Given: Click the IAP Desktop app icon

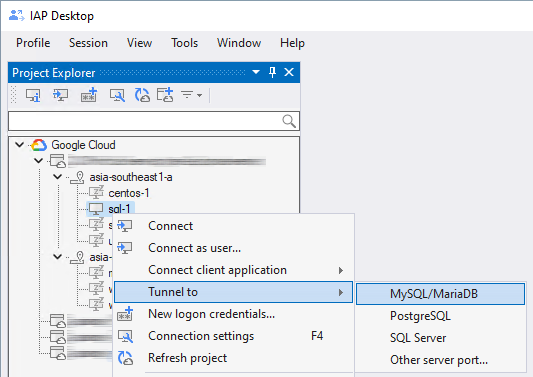Looking at the screenshot, I should 16,16.
